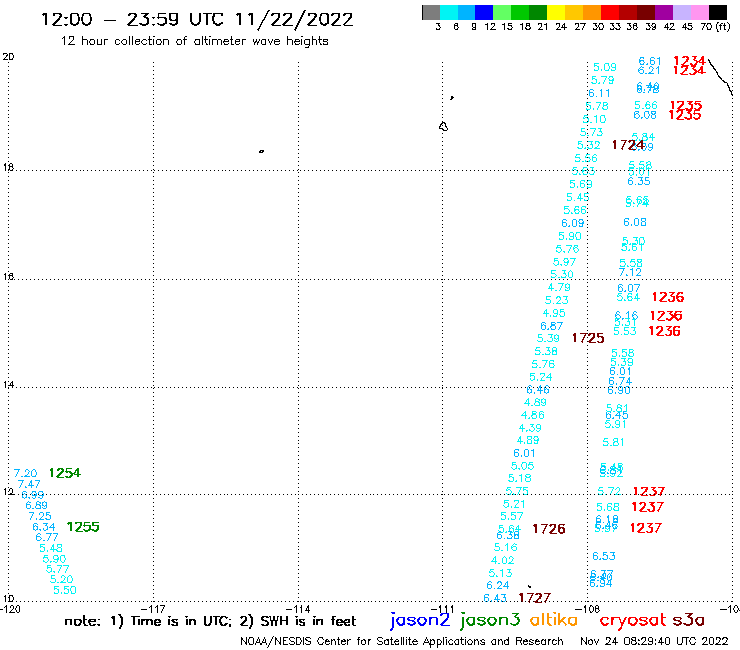Viewport: 740px width, 650px height.
Task: Pick the dark blue 12 ft legend swatch
Action: pyautogui.click(x=484, y=12)
